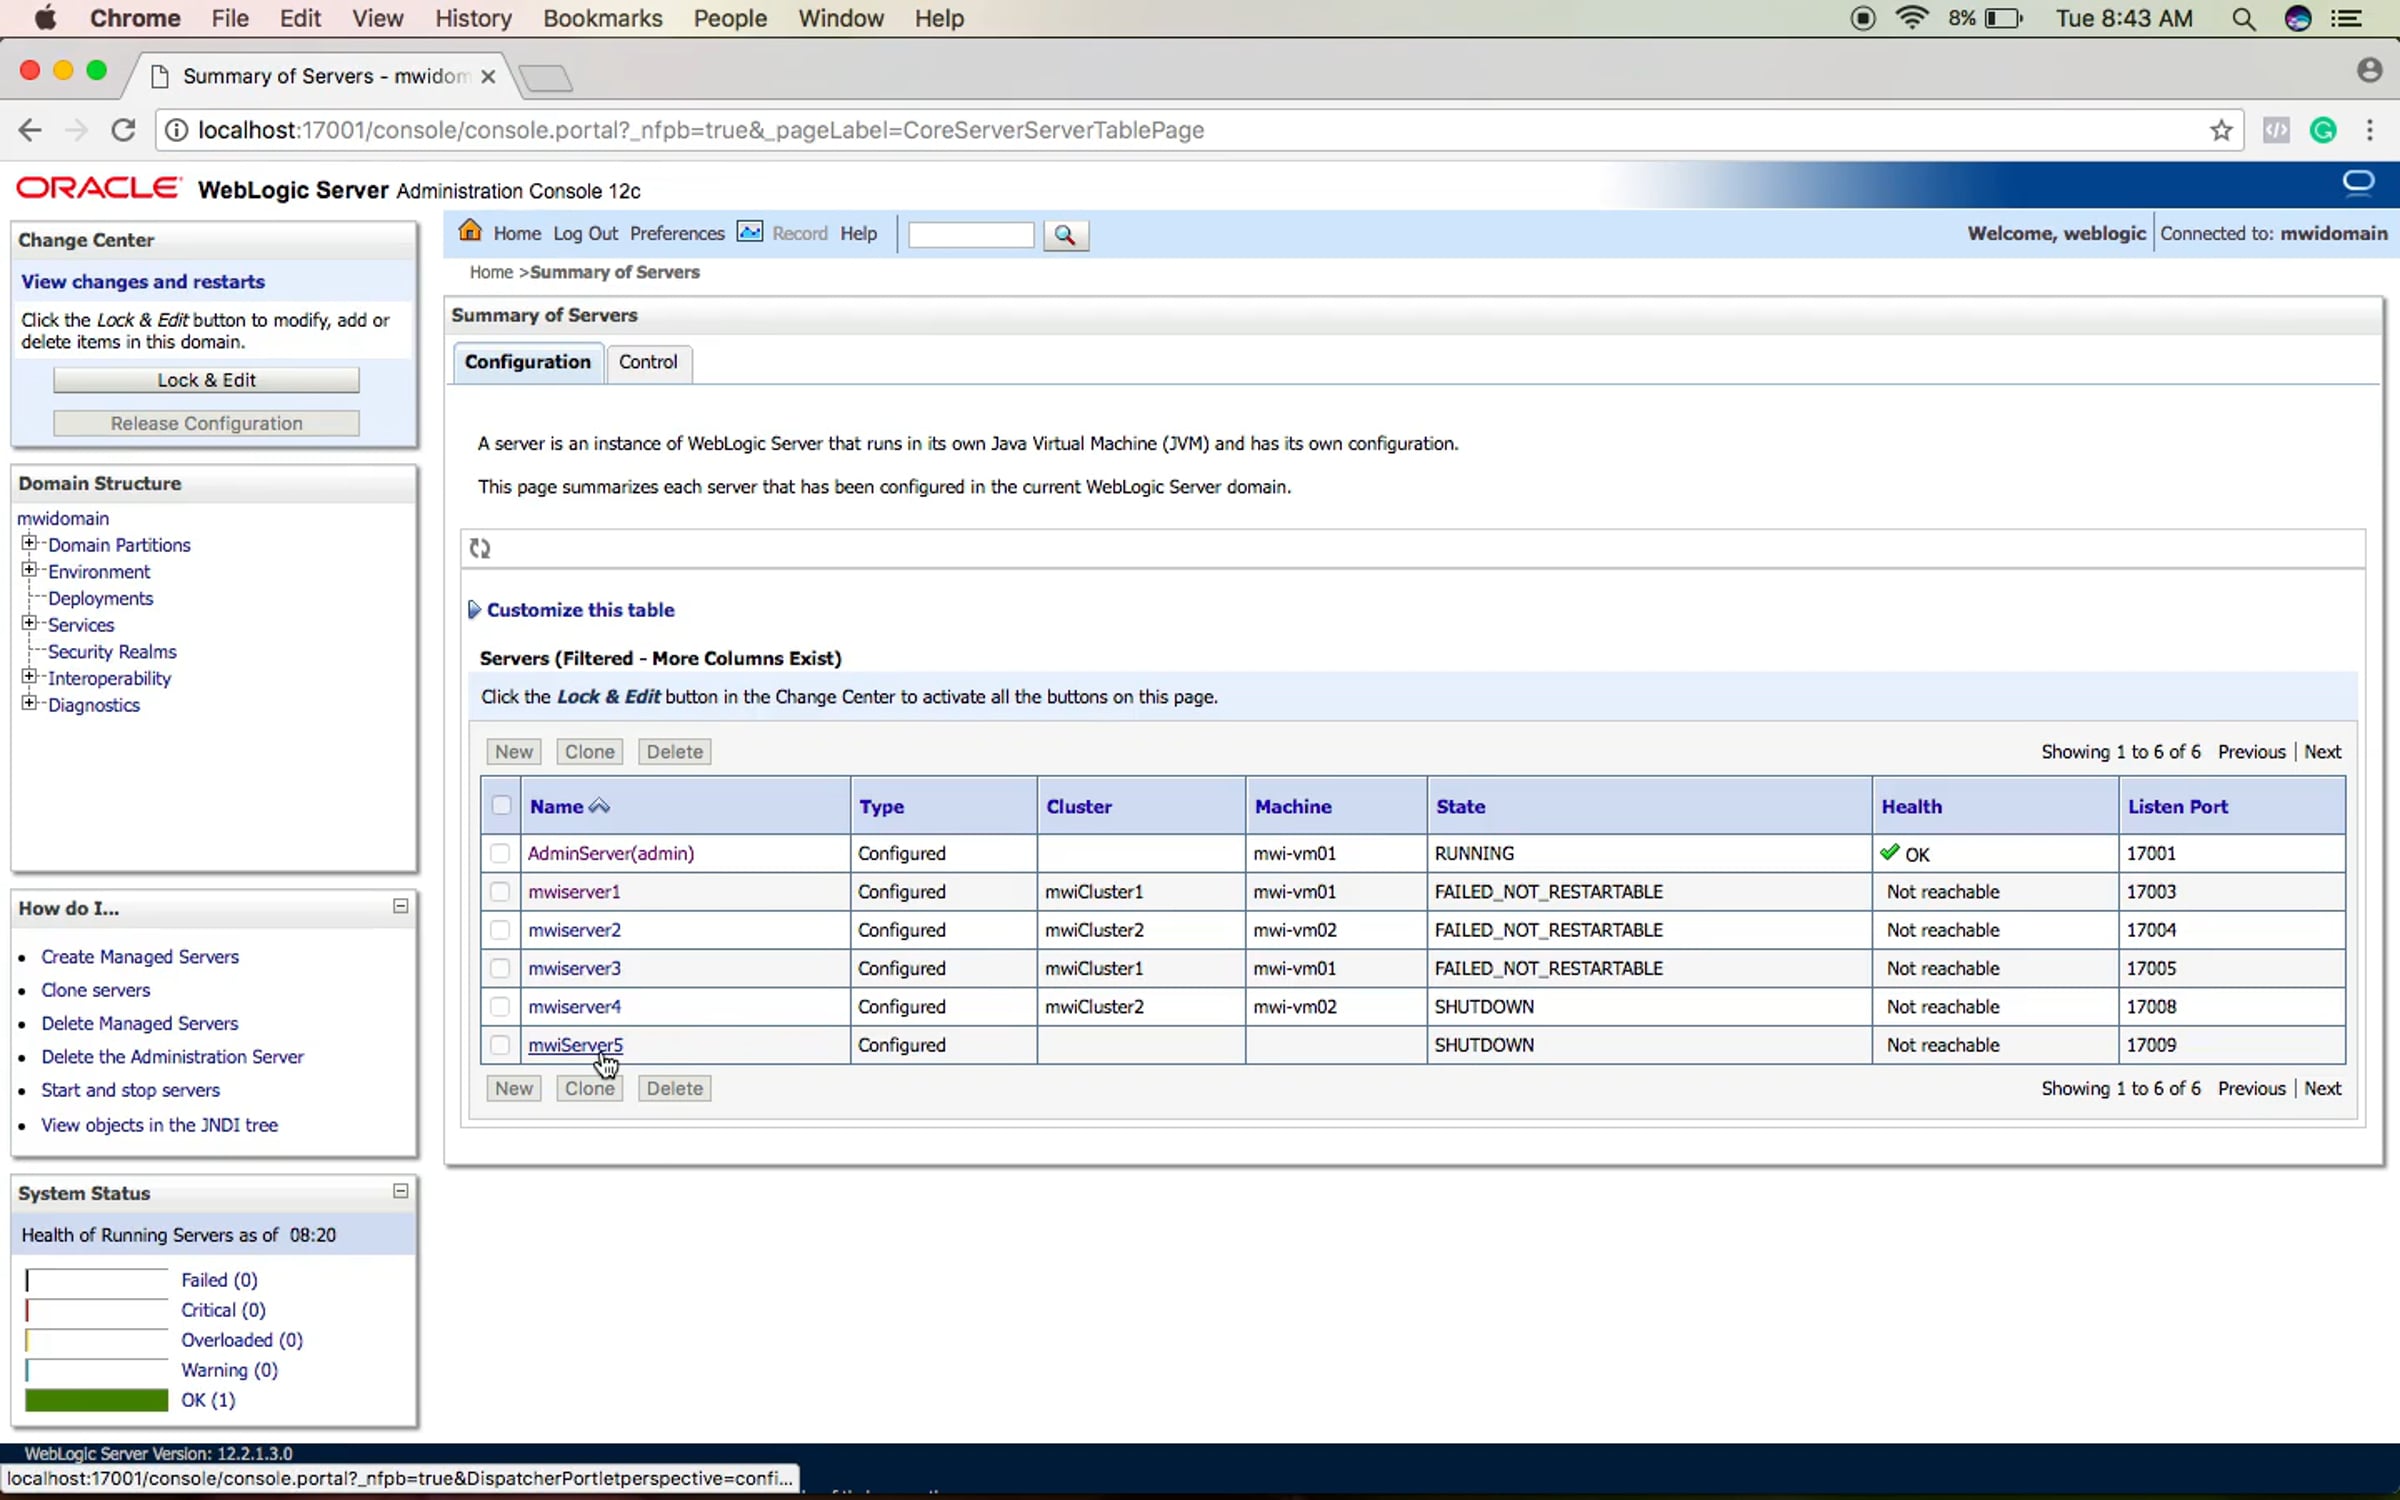Open the Bookmarks menu
This screenshot has height=1500, width=2400.
point(603,18)
